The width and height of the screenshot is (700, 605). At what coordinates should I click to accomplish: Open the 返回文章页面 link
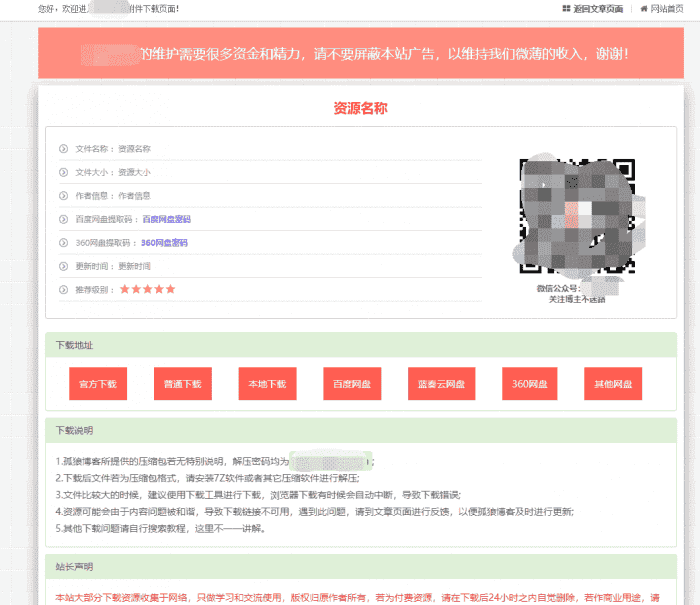click(598, 9)
